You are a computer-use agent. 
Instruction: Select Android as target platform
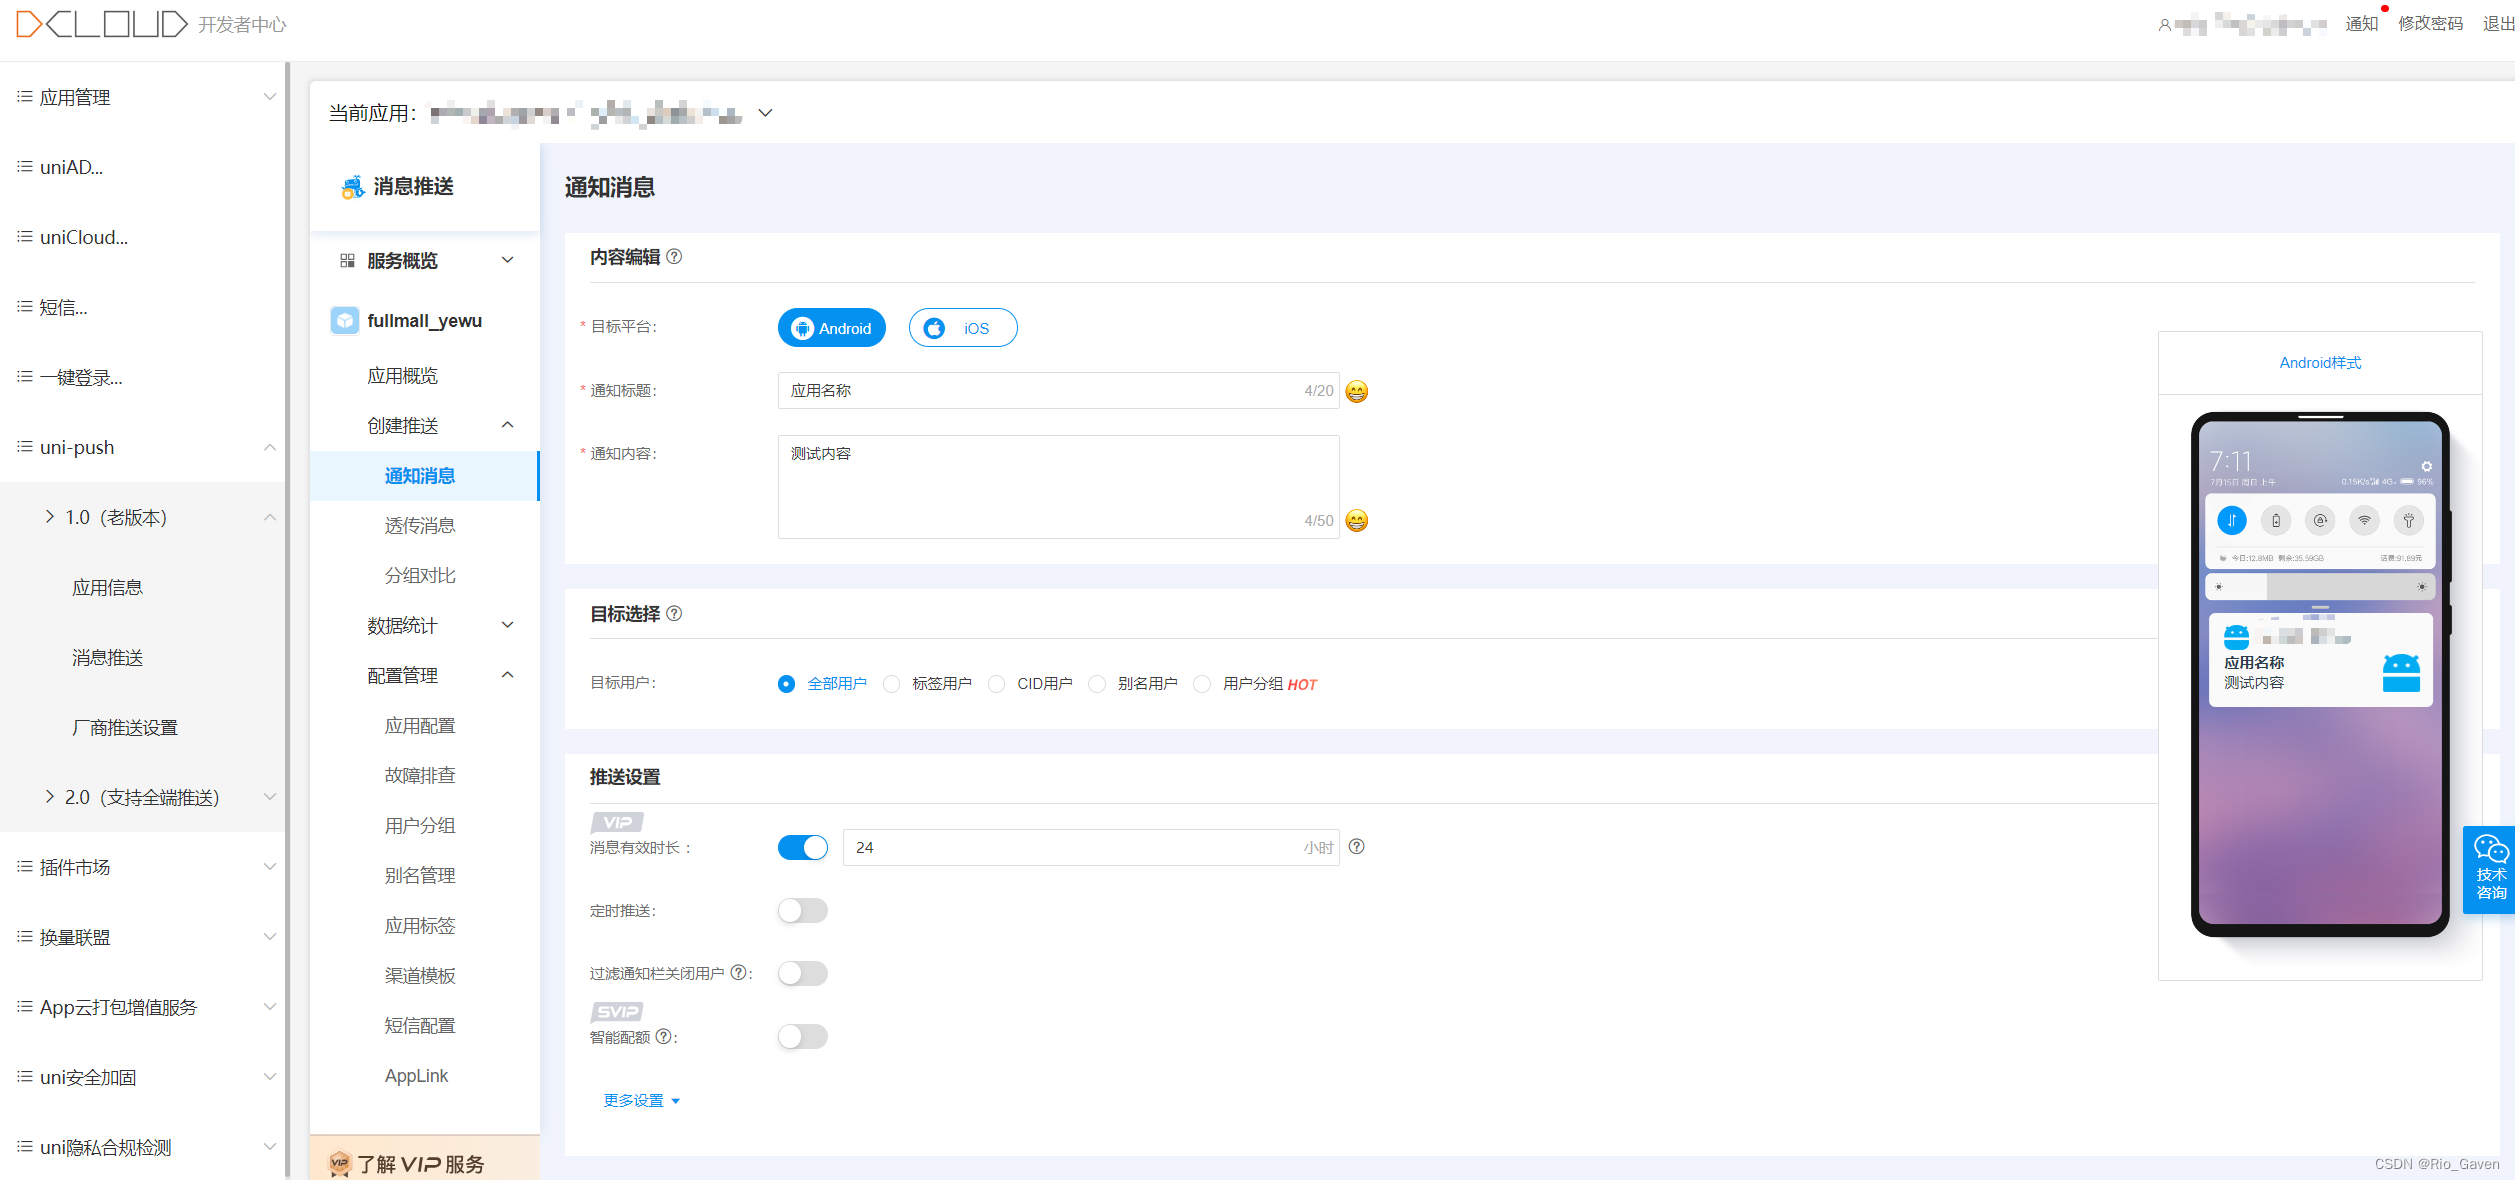click(832, 328)
